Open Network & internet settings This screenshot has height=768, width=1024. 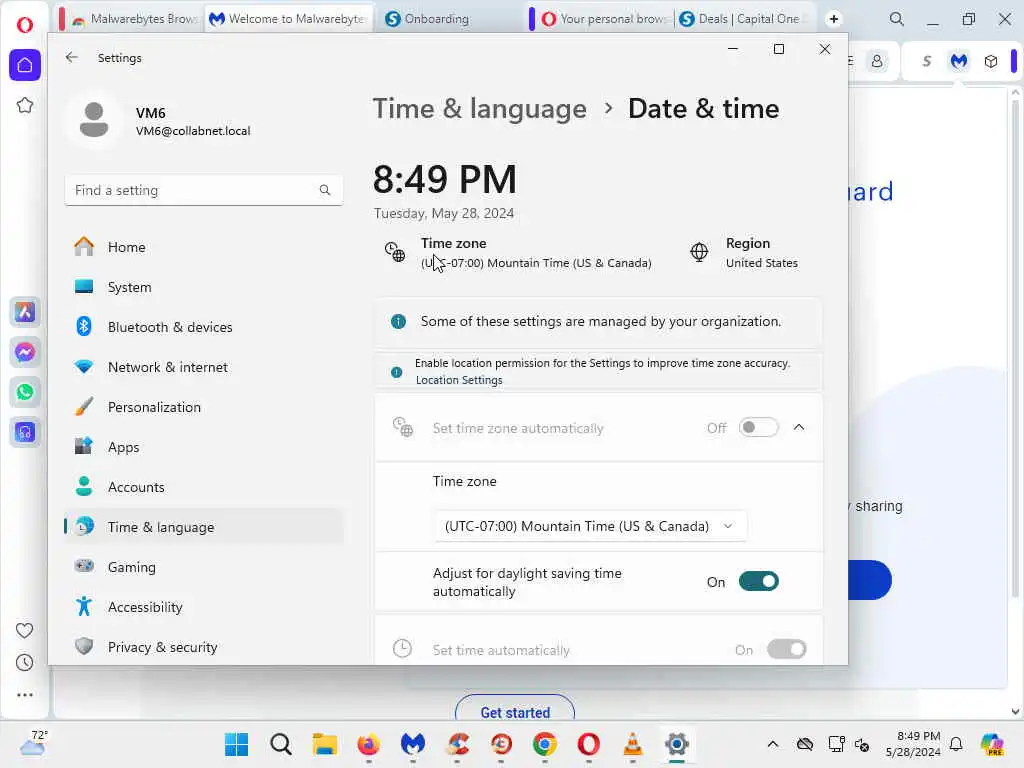tap(204, 367)
